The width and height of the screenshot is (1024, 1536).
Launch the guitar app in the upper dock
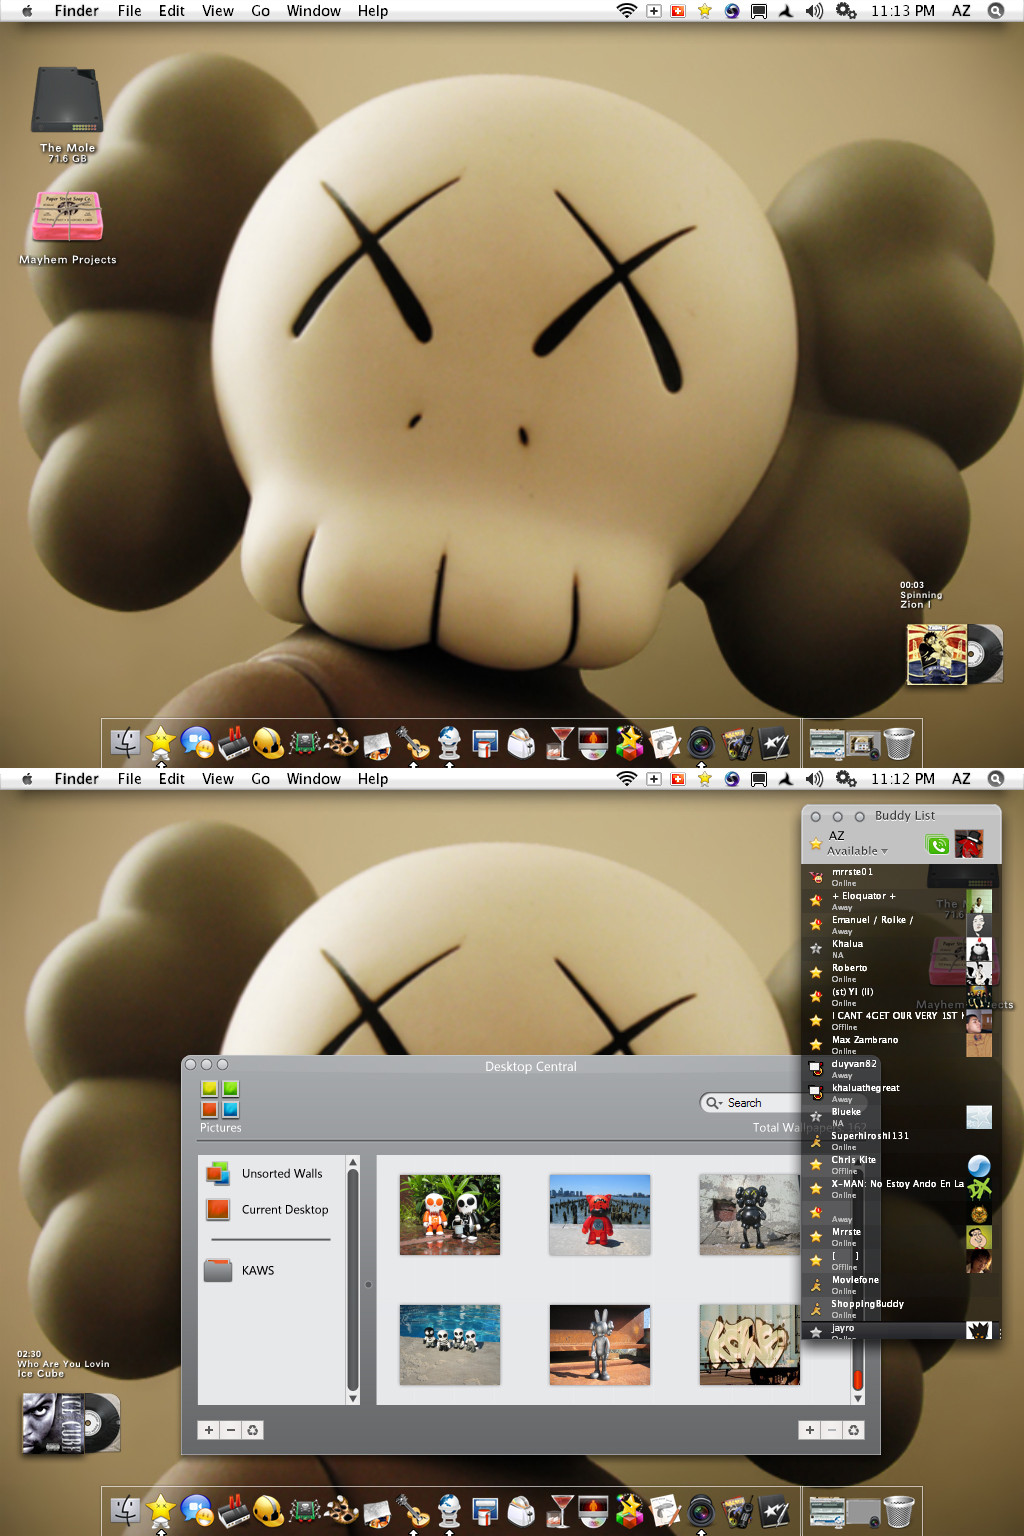click(413, 742)
